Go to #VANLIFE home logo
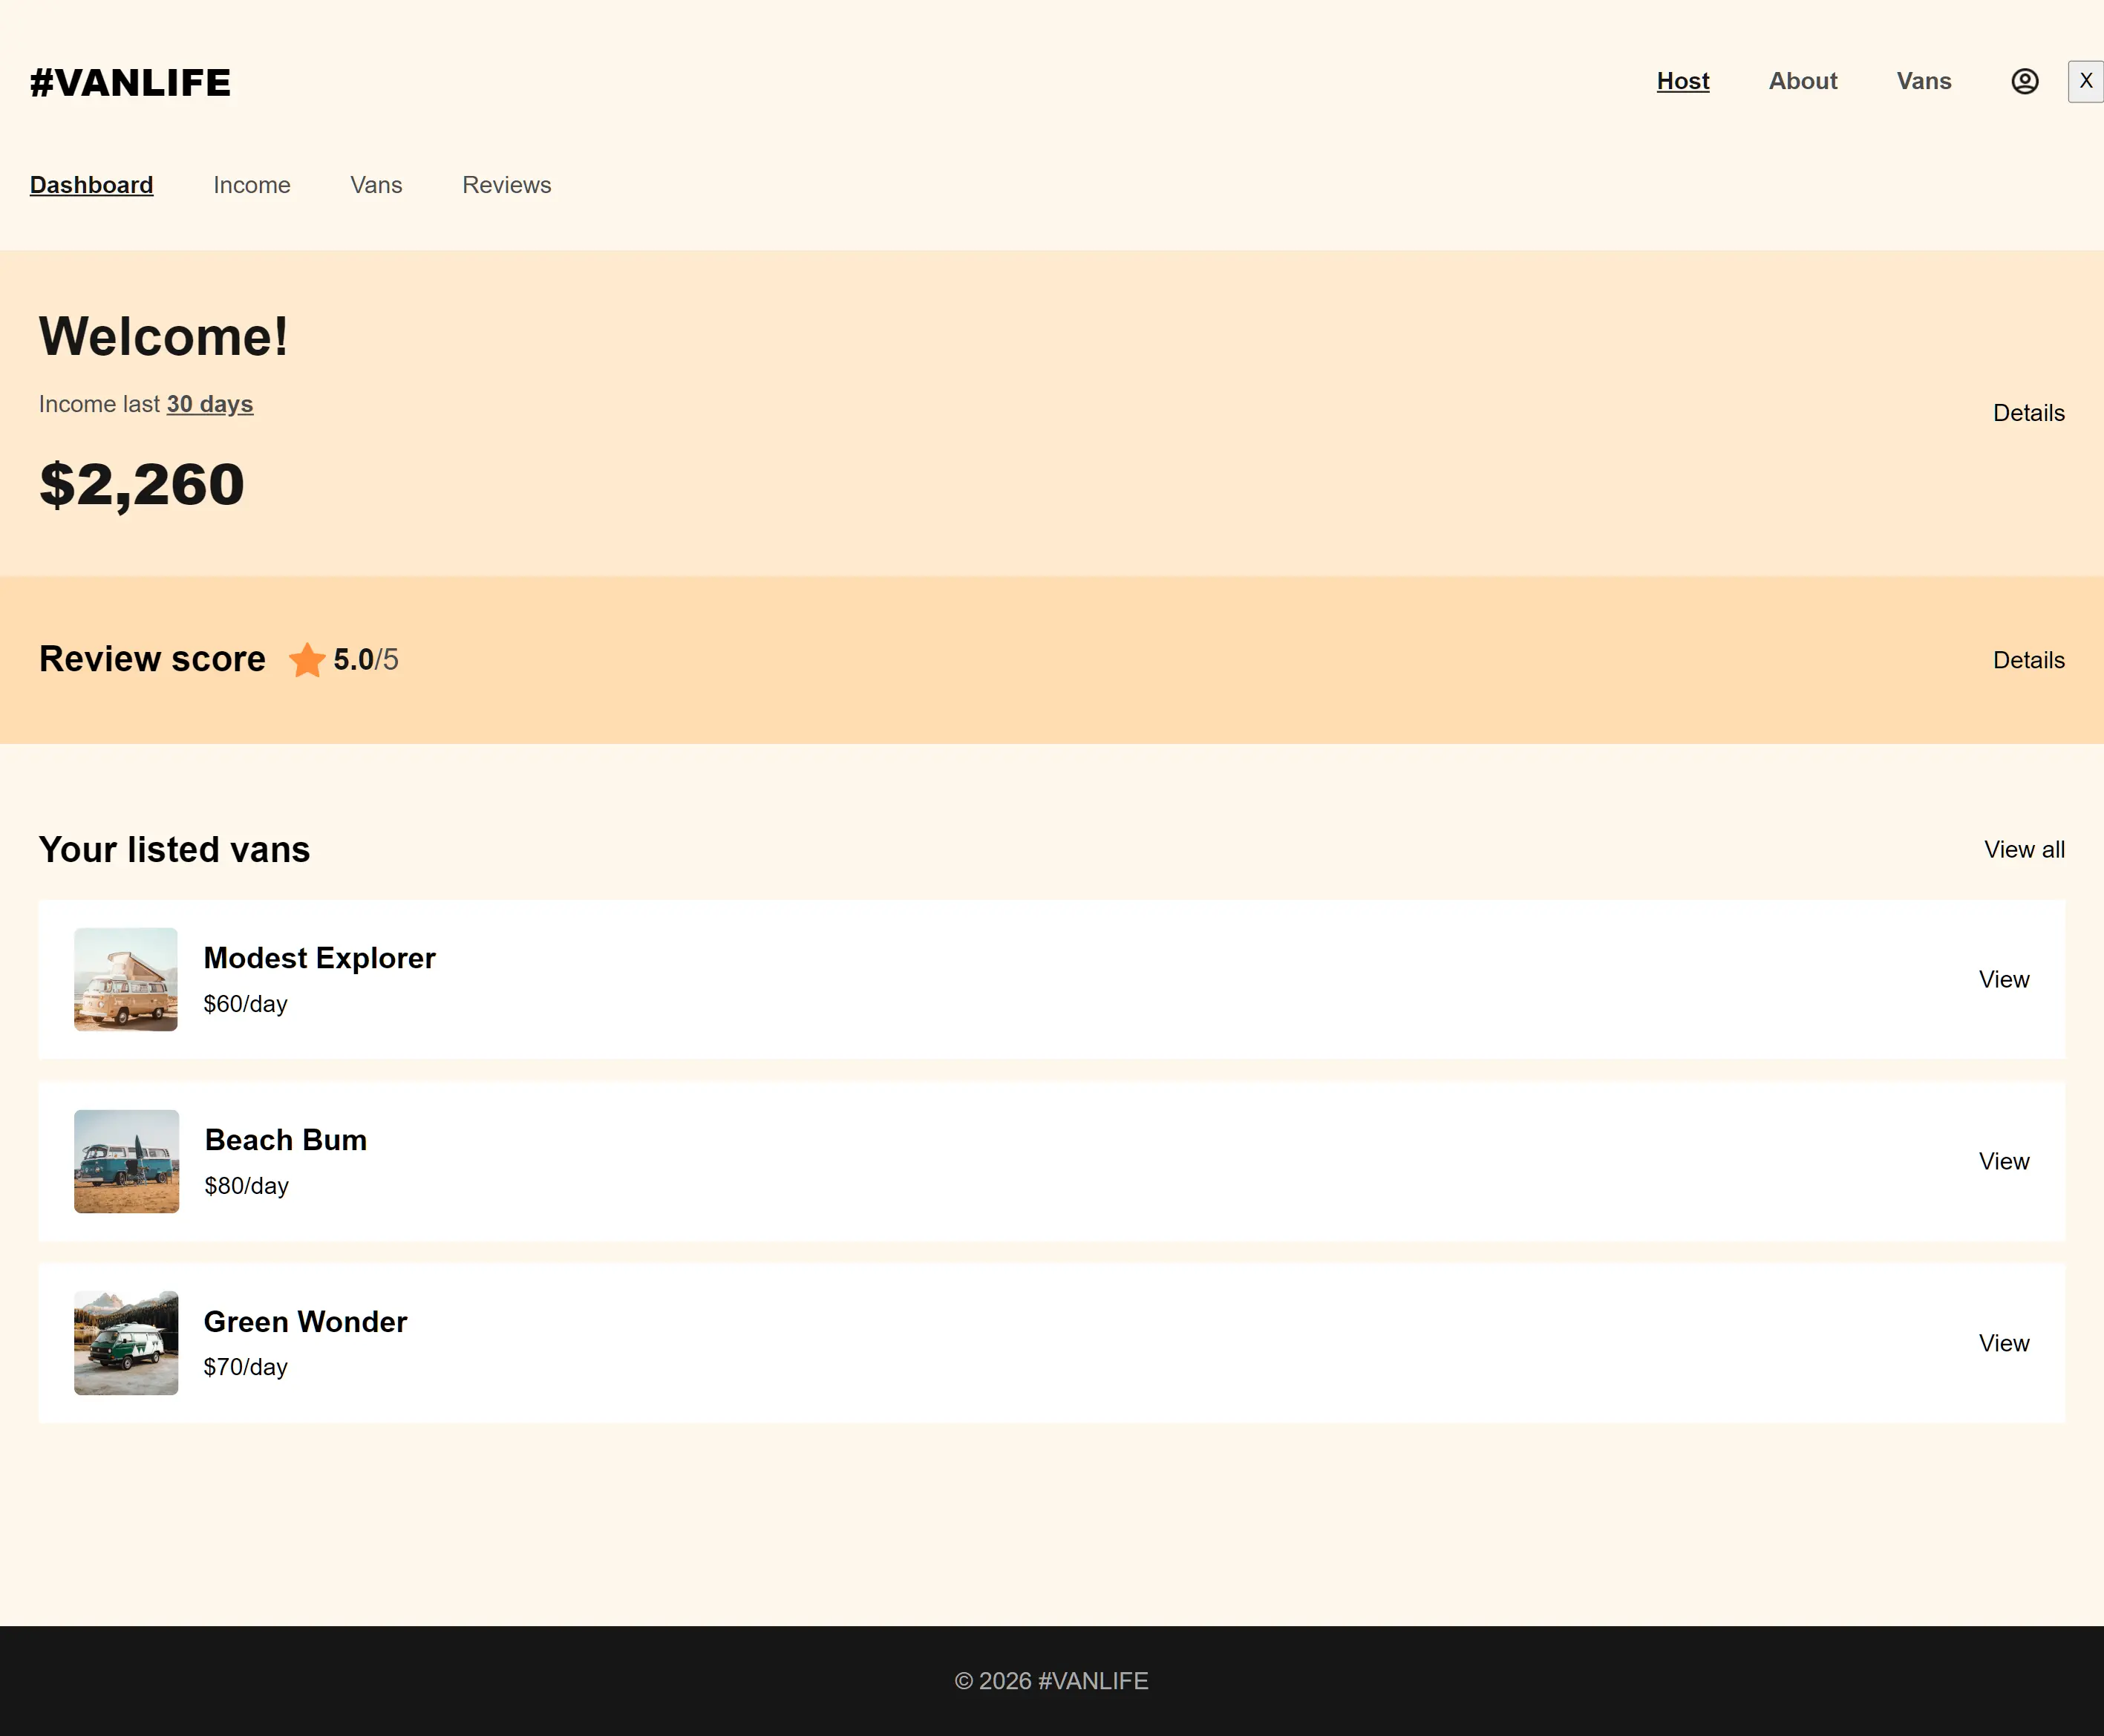 (x=130, y=82)
